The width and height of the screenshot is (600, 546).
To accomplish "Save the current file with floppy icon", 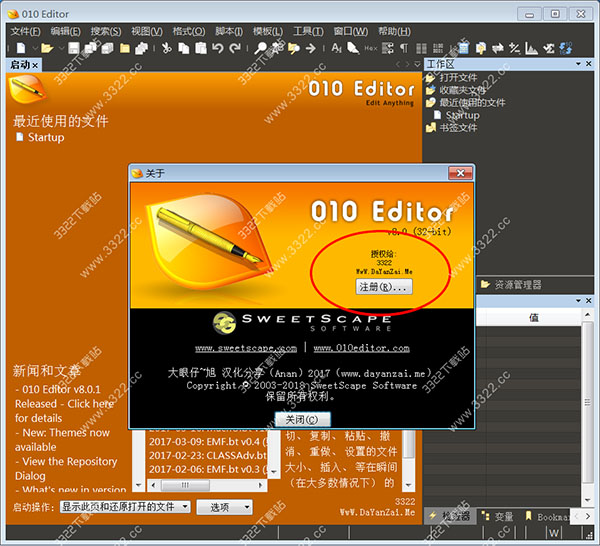I will click(x=73, y=48).
